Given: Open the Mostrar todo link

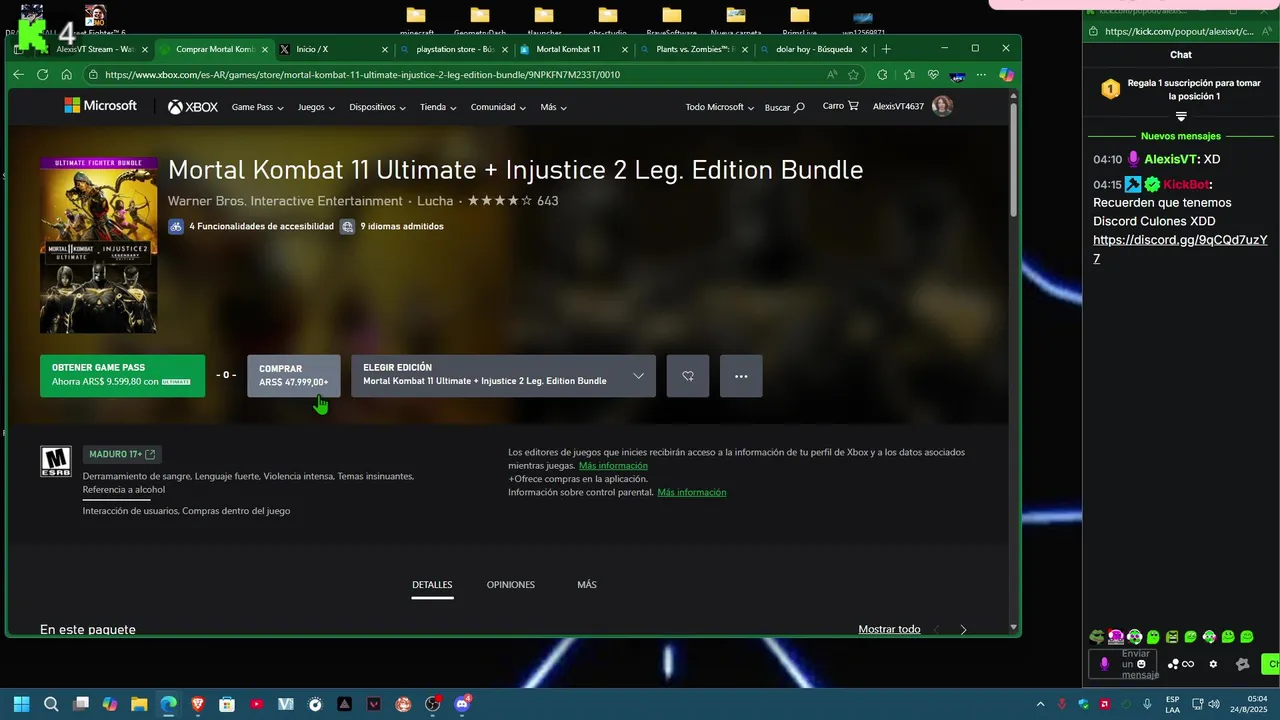Looking at the screenshot, I should pyautogui.click(x=889, y=629).
